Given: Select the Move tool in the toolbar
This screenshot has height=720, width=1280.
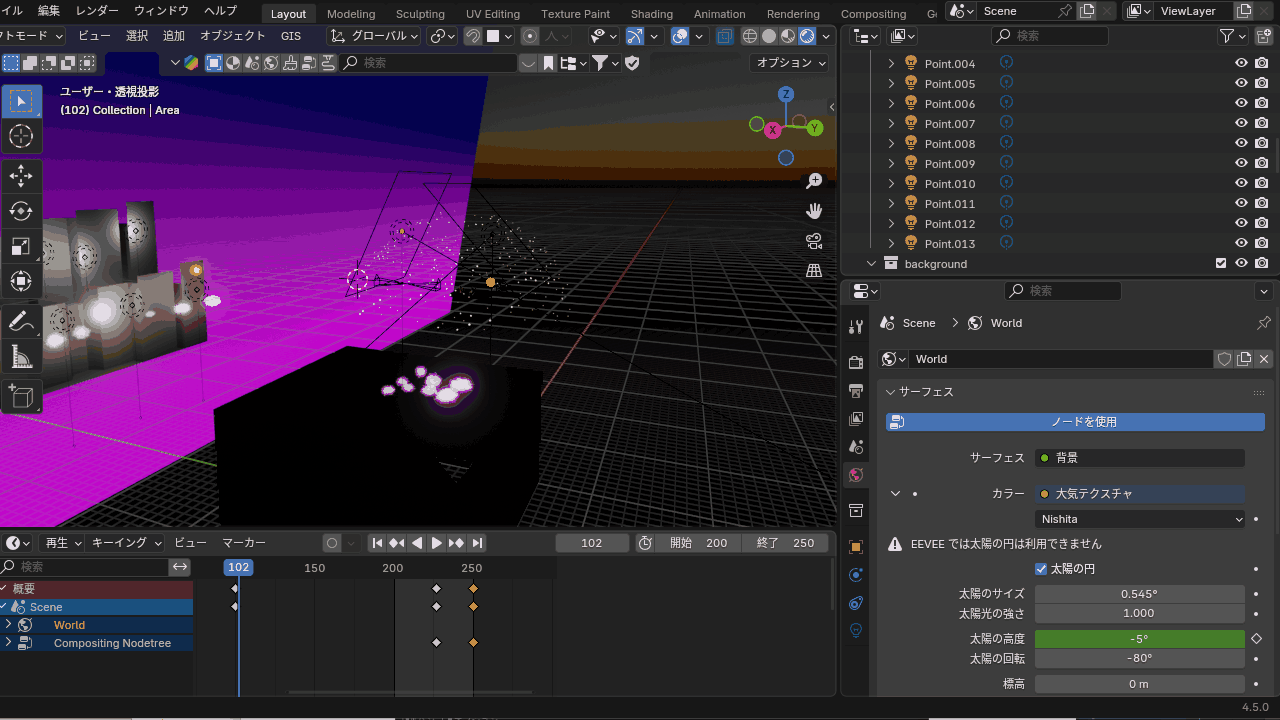Looking at the screenshot, I should click(21, 175).
